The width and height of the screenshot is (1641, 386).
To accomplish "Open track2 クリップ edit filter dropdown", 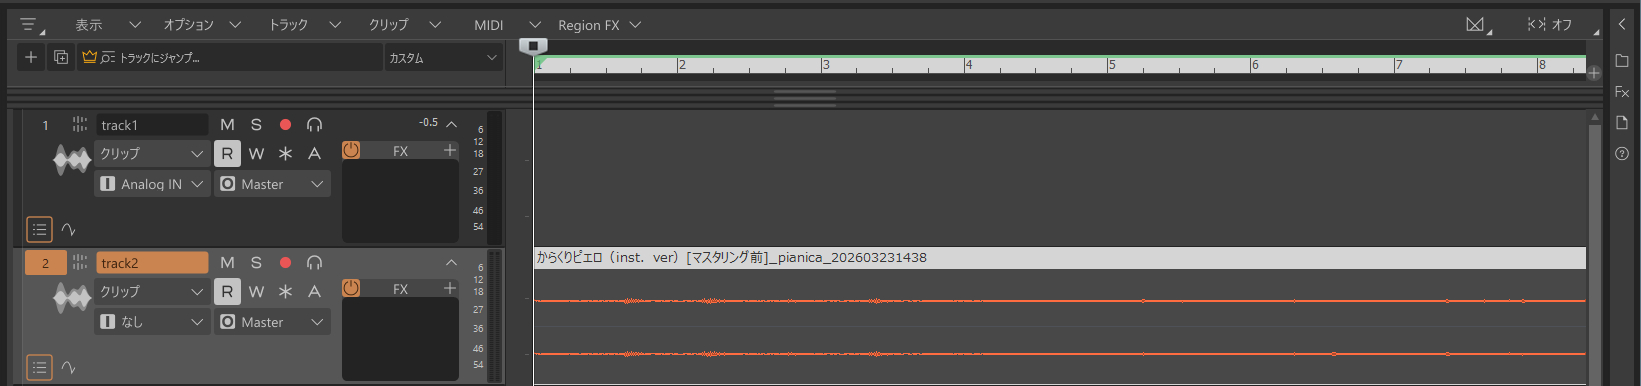I will 152,291.
